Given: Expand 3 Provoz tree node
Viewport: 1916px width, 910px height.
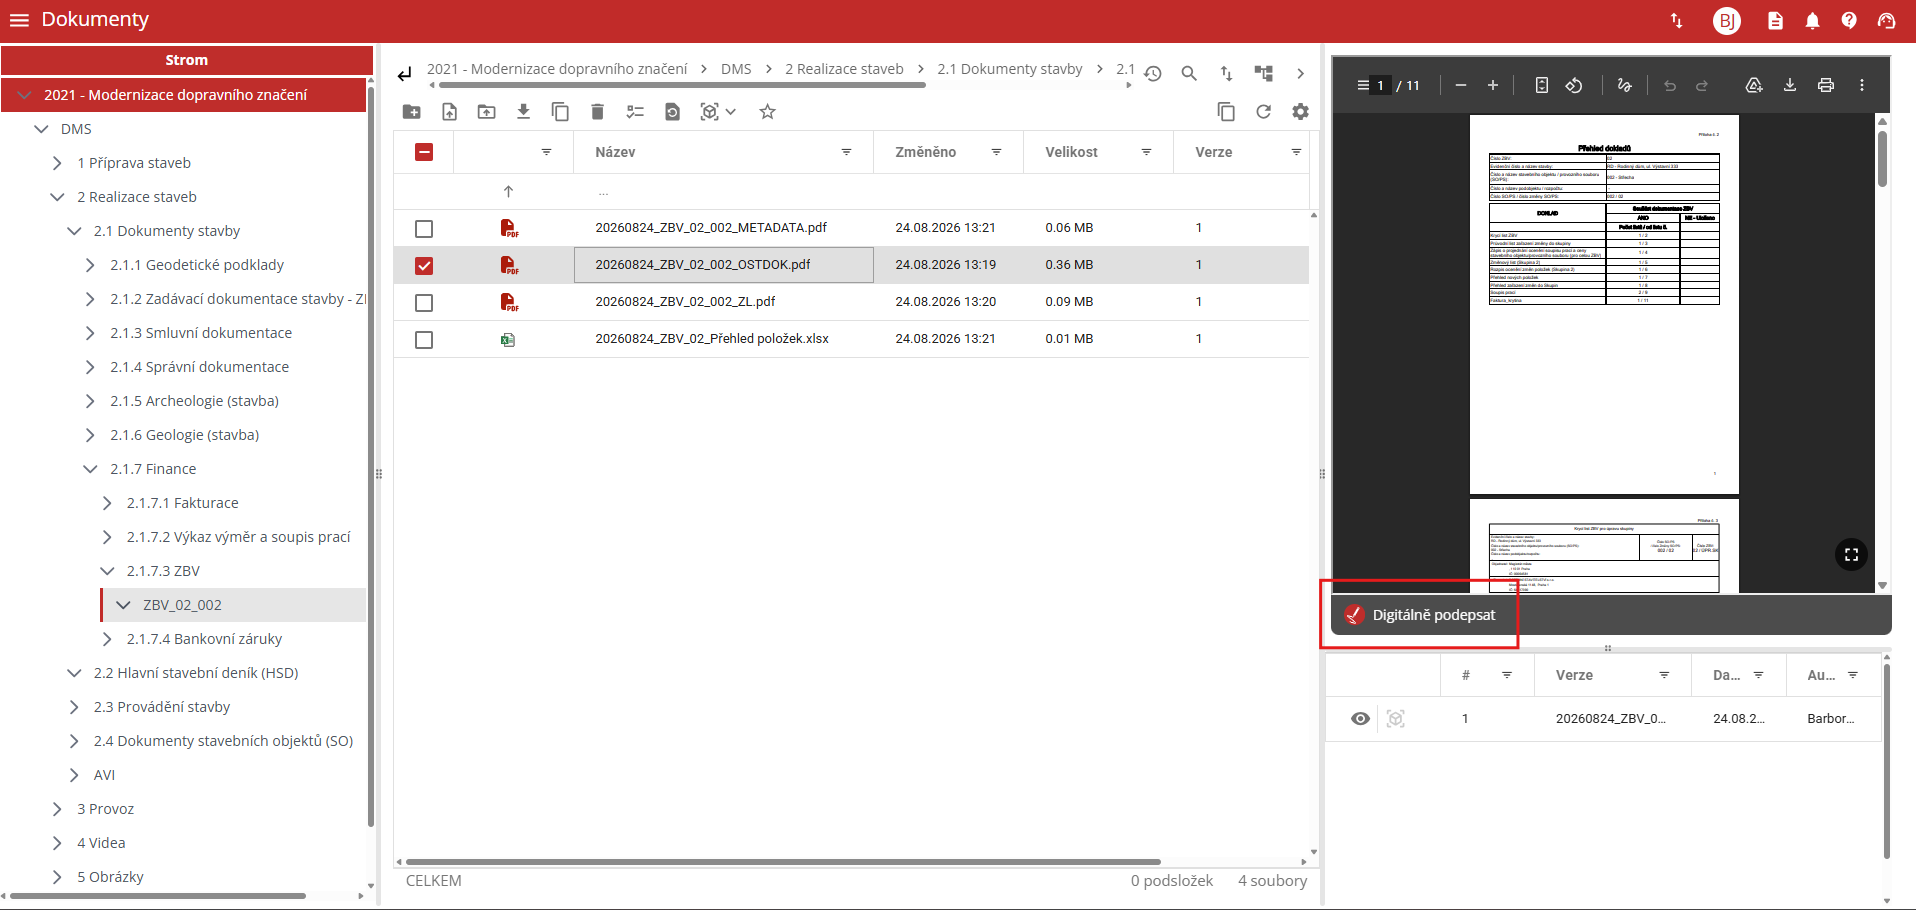Looking at the screenshot, I should coord(58,809).
